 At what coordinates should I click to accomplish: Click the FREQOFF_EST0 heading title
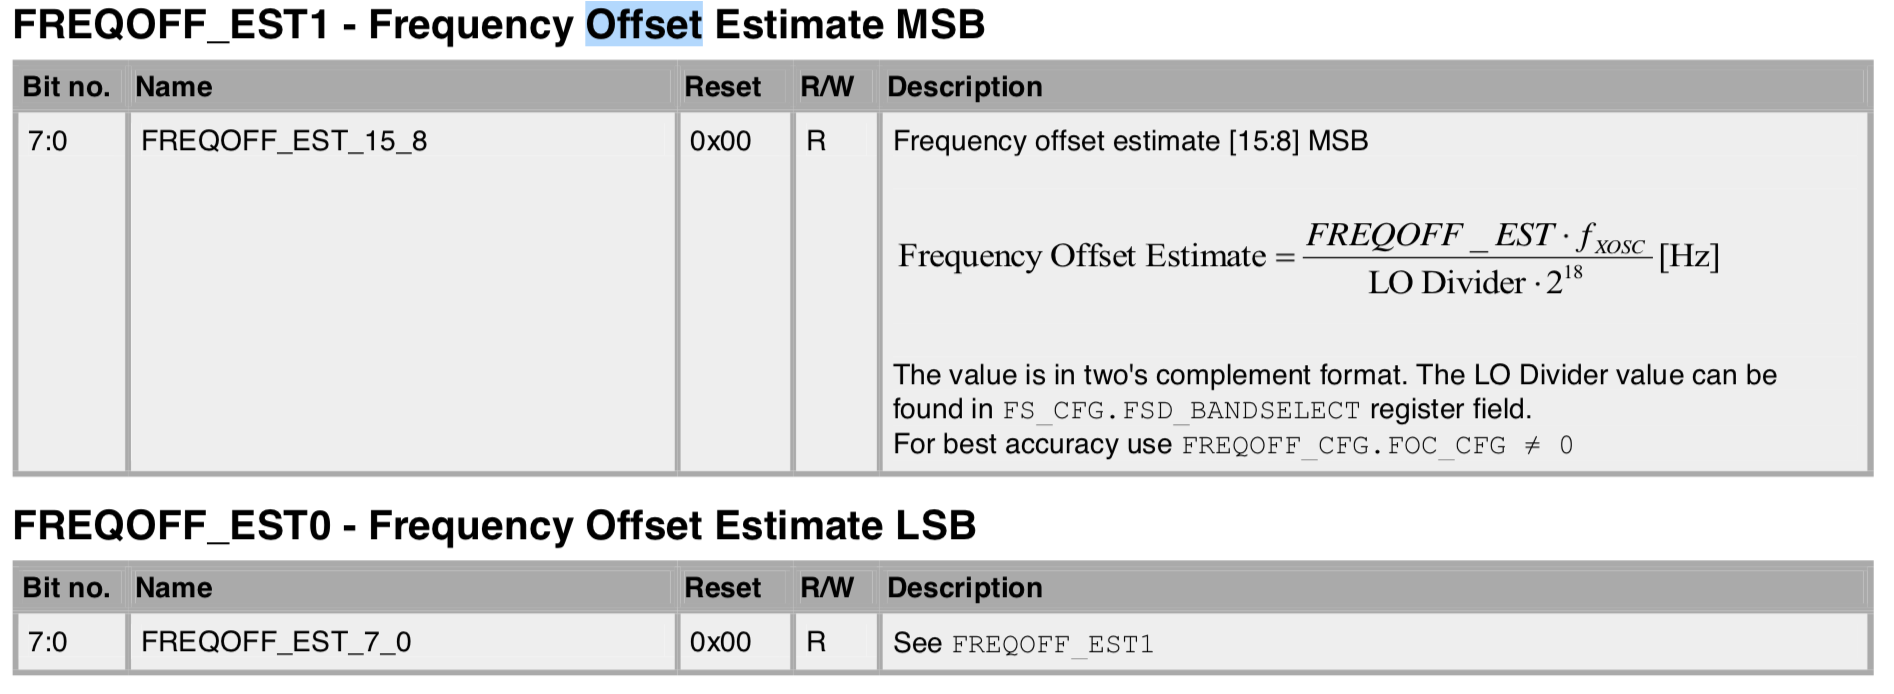(494, 525)
